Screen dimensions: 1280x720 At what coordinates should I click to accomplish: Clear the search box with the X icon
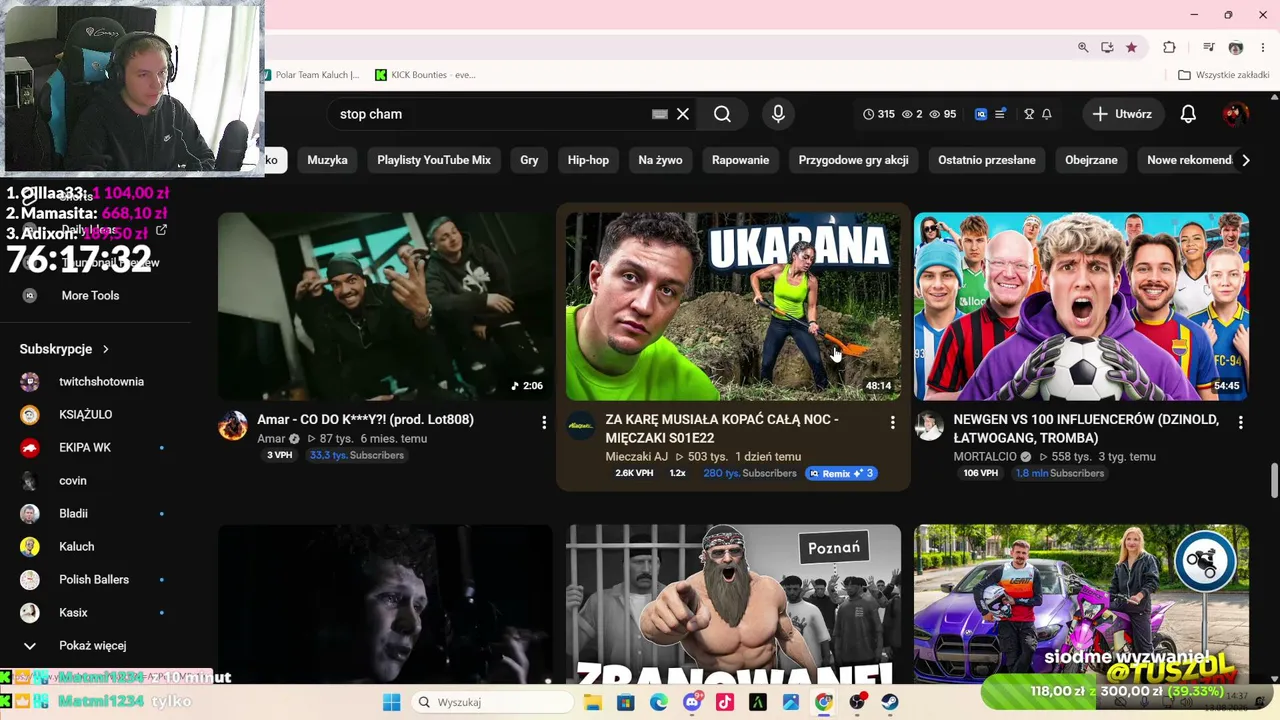tap(683, 114)
